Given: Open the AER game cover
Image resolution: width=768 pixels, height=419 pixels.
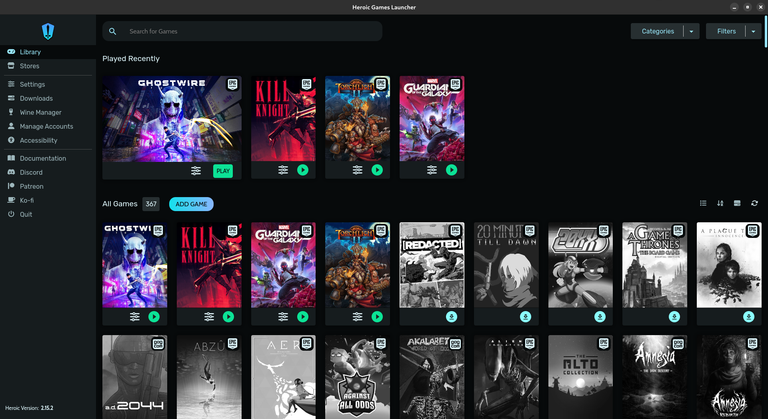Looking at the screenshot, I should (x=283, y=377).
